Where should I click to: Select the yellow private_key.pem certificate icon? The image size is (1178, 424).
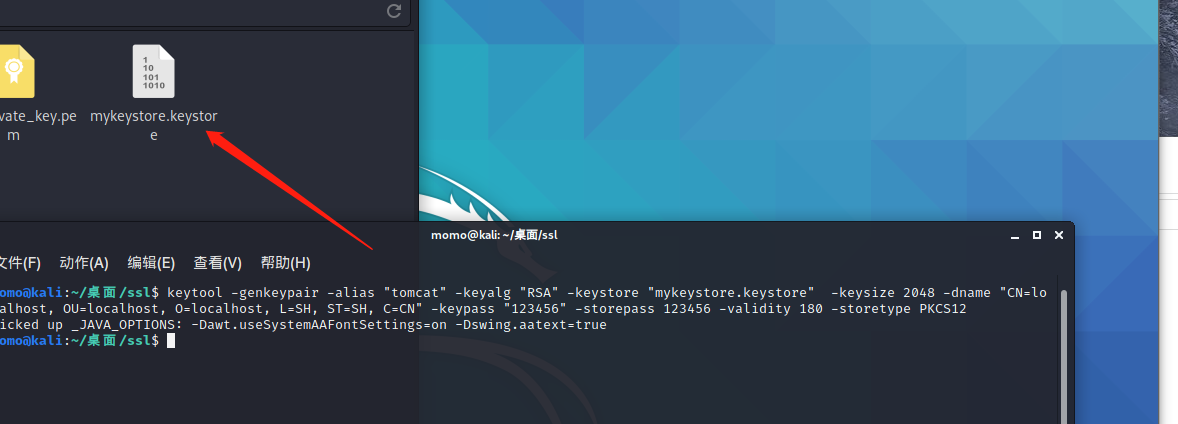pyautogui.click(x=14, y=72)
